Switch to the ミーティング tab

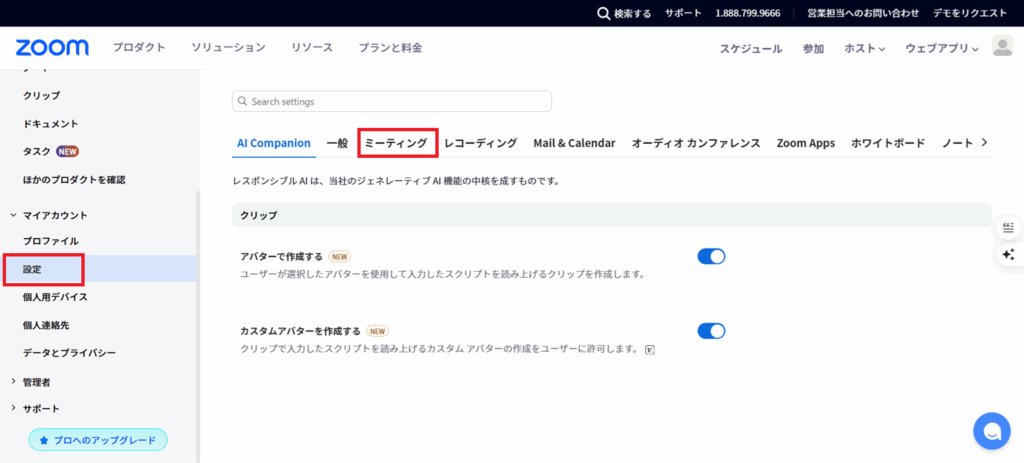397,143
